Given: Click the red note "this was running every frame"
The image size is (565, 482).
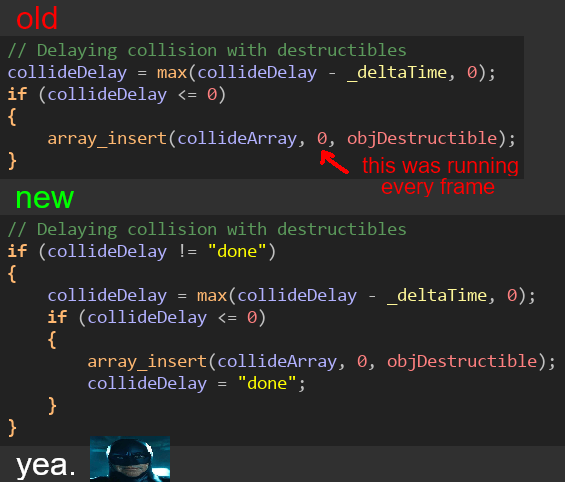Looking at the screenshot, I should (440, 176).
